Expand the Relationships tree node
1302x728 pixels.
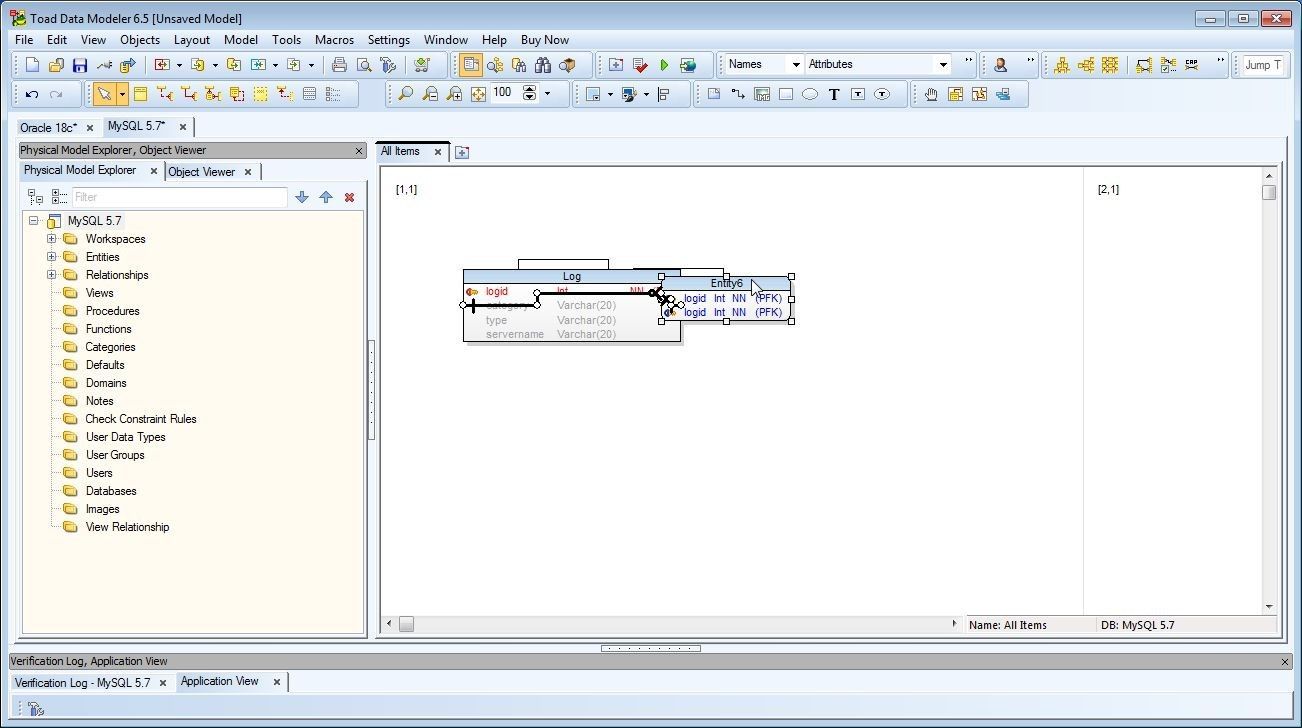coord(52,275)
